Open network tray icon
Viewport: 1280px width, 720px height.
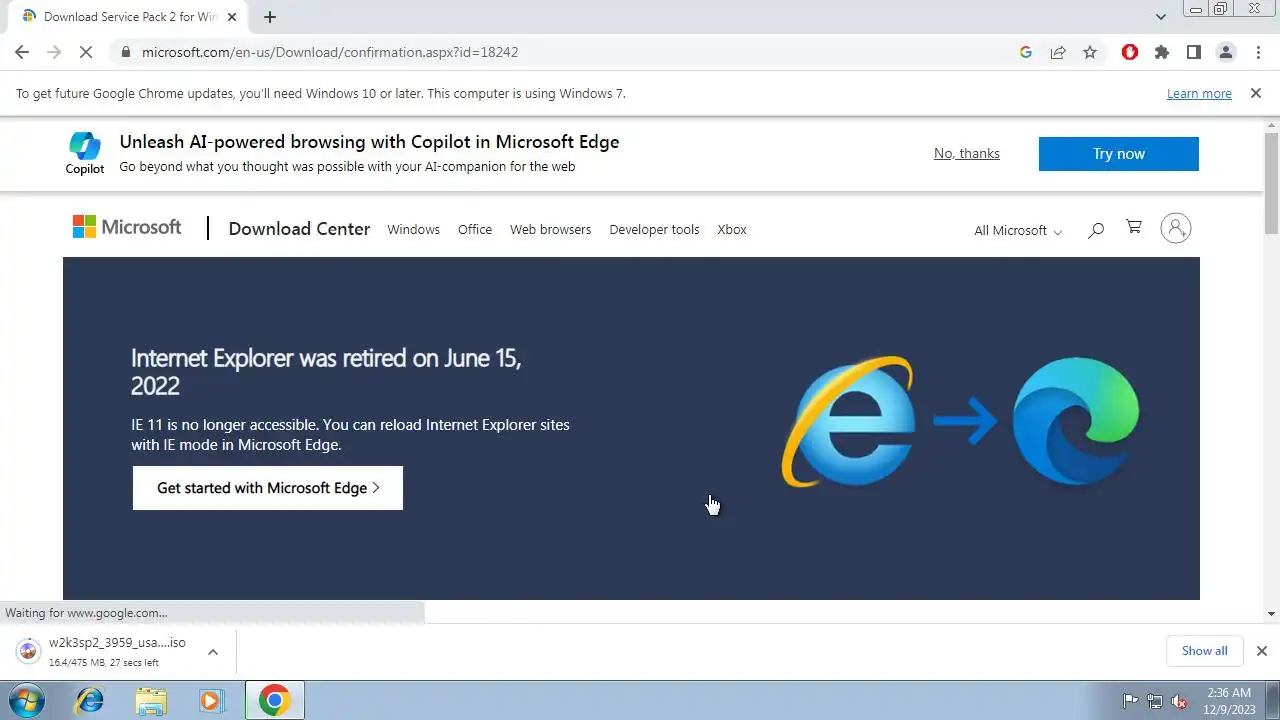[1155, 701]
